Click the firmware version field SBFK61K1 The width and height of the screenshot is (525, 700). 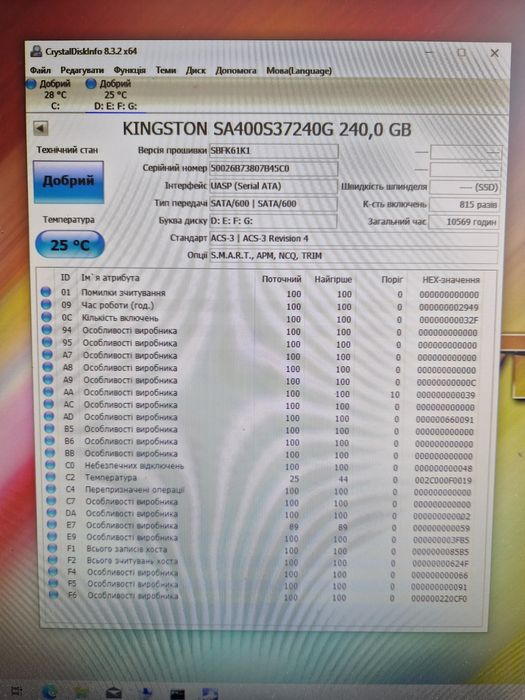tap(274, 150)
